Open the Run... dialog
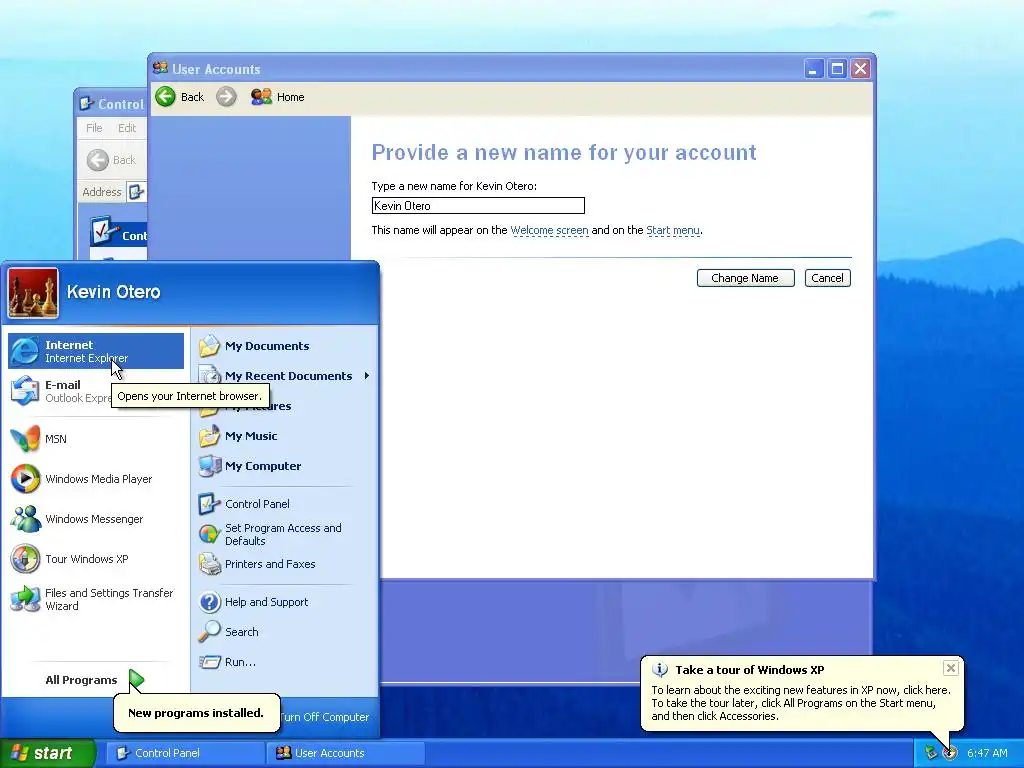This screenshot has width=1024, height=768. [x=285, y=662]
